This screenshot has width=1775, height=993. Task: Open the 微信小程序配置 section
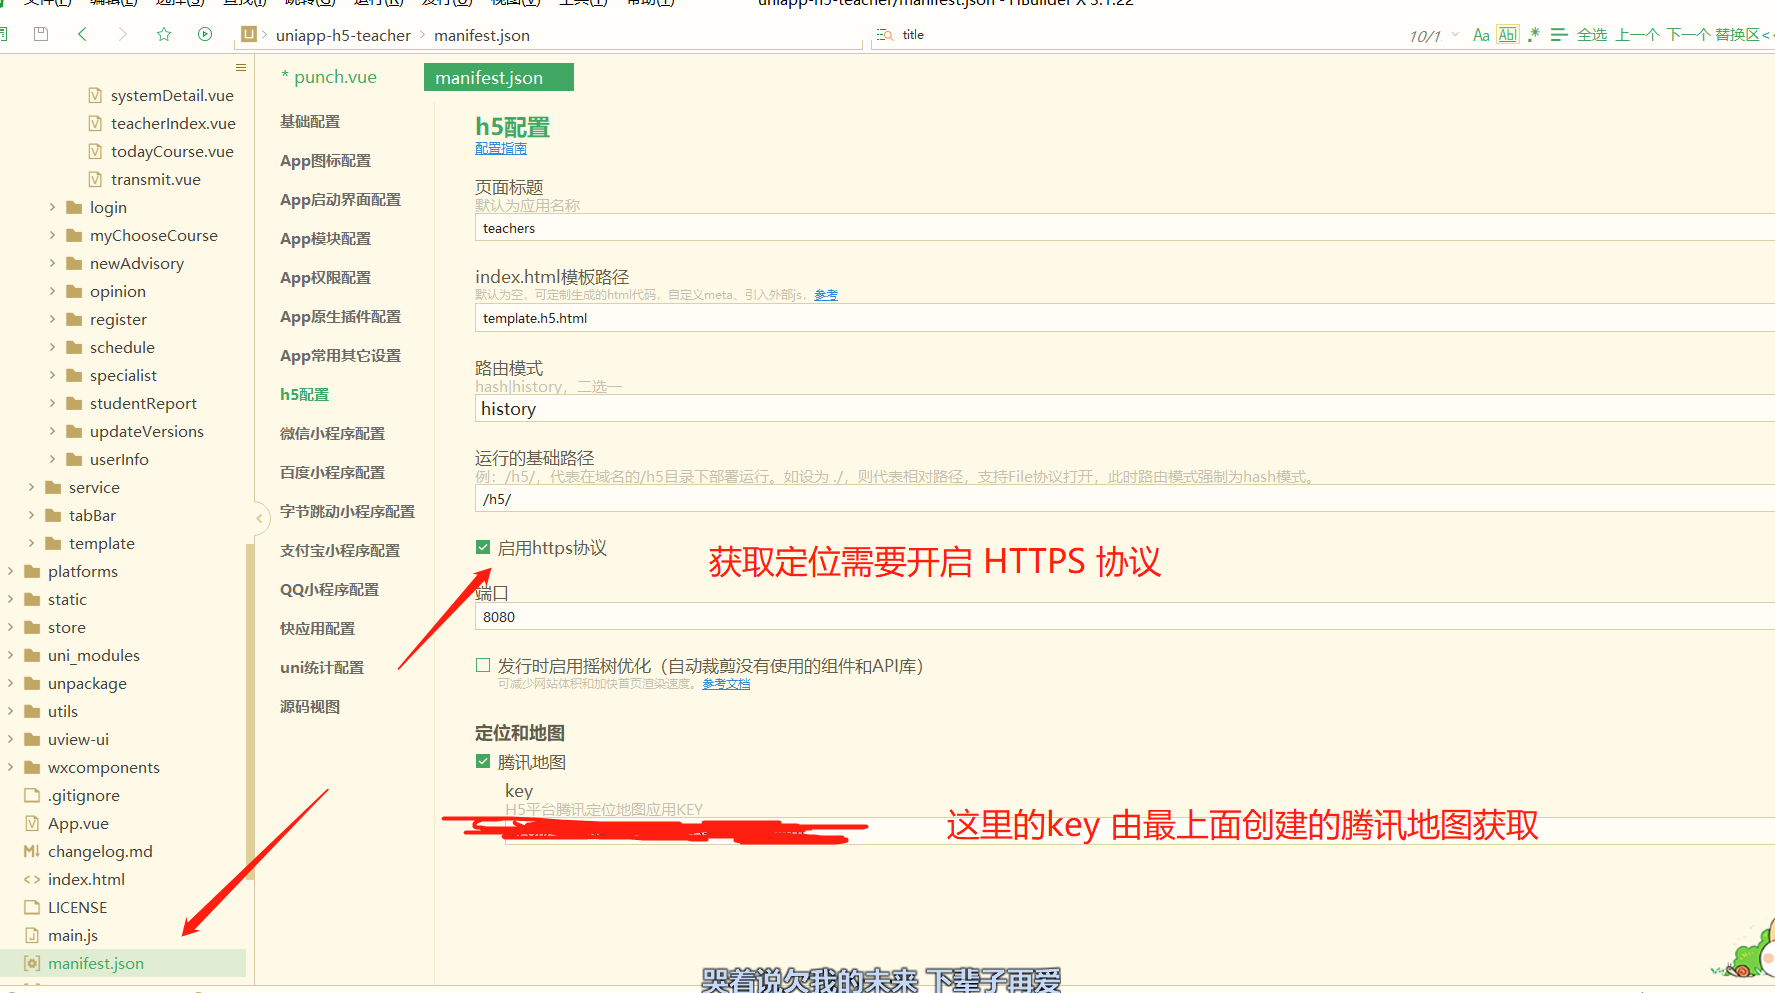(332, 433)
